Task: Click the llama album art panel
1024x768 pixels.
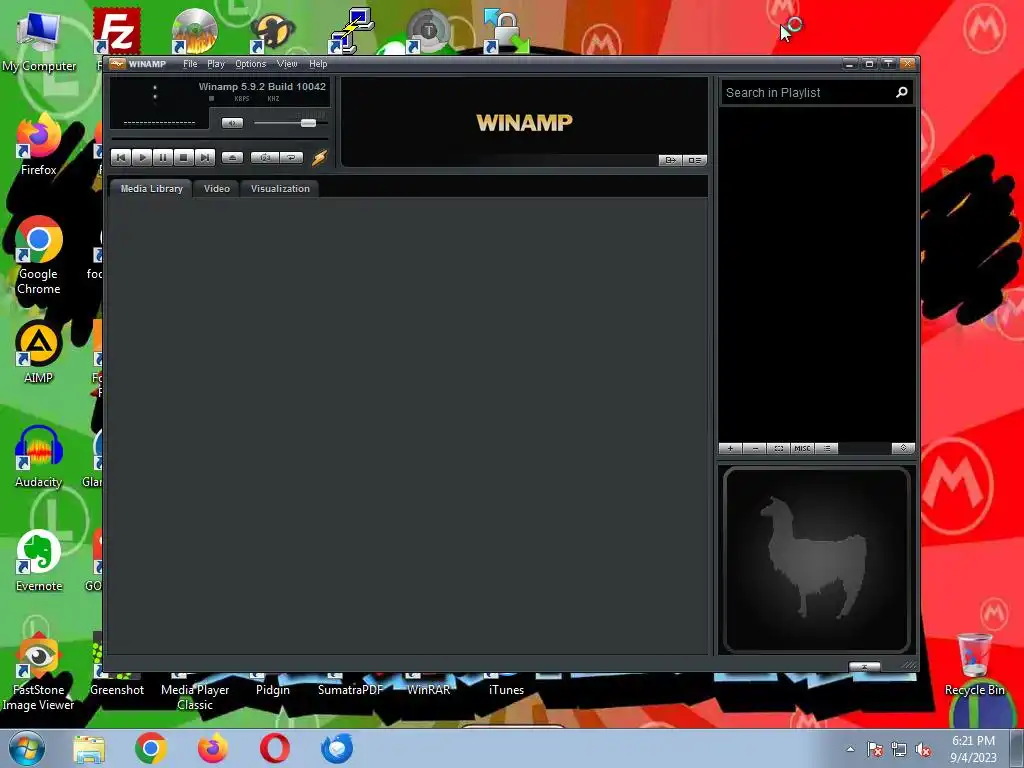Action: click(x=816, y=560)
